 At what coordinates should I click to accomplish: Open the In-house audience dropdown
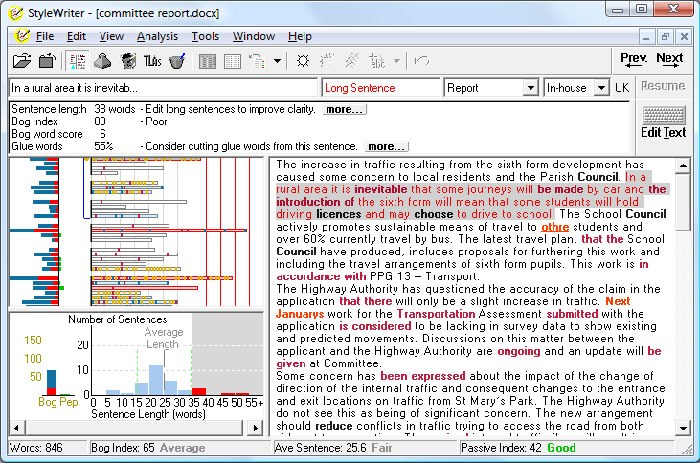[x=601, y=88]
